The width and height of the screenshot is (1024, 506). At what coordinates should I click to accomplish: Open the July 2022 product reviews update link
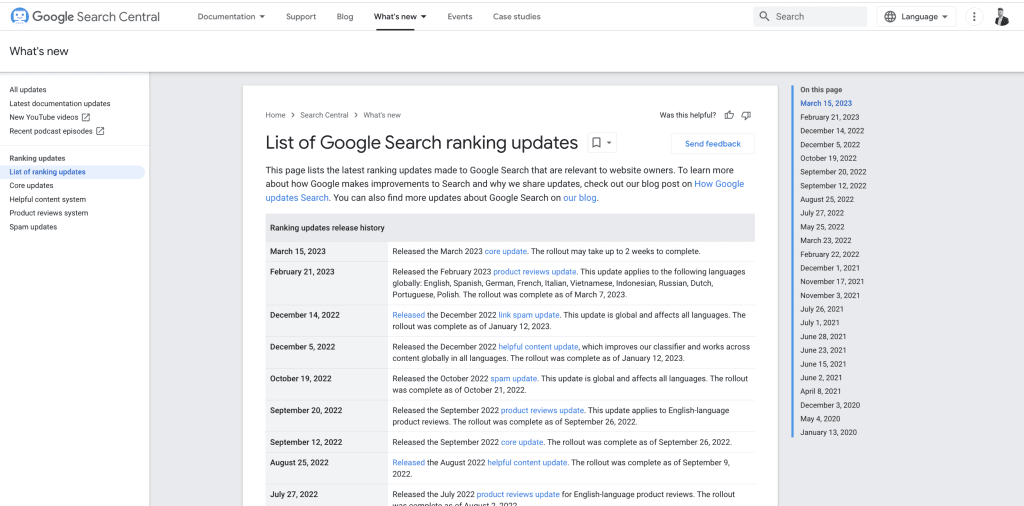[x=518, y=494]
